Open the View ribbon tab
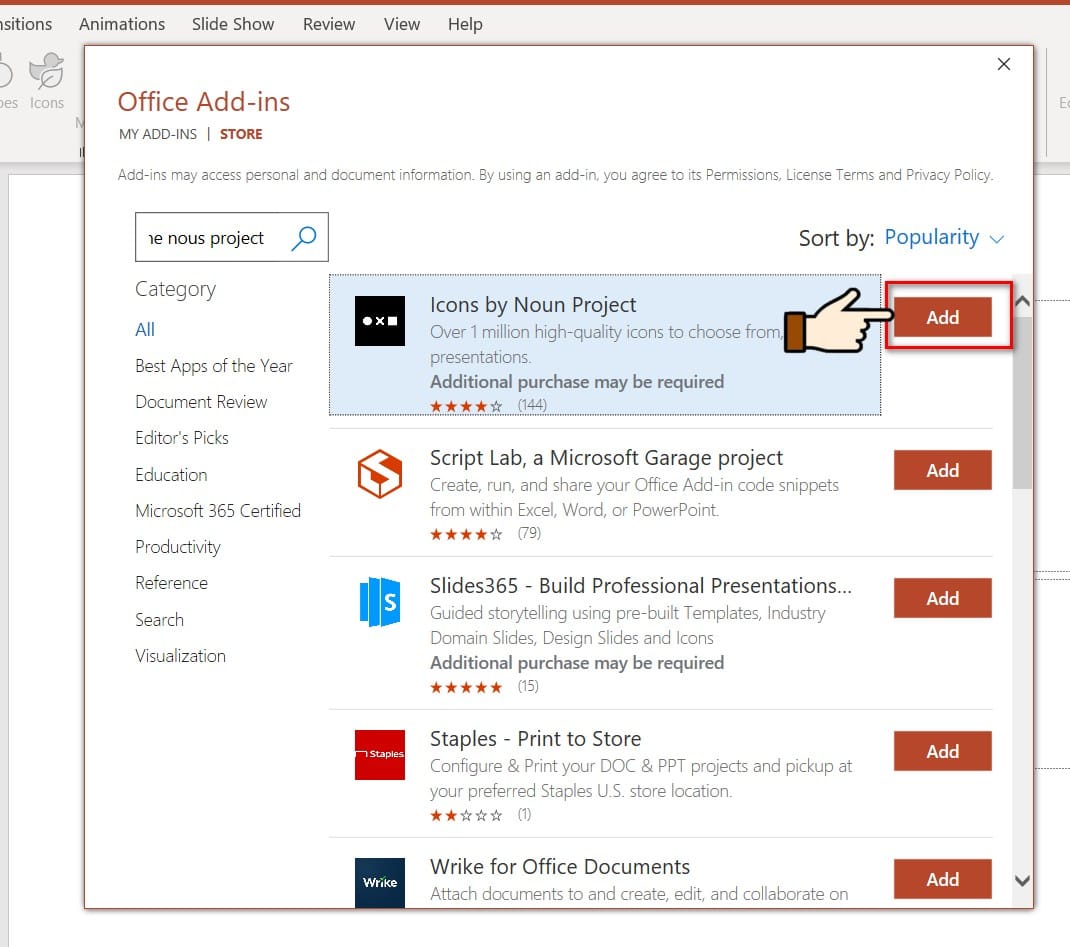Viewport: 1070px width, 947px height. point(402,25)
